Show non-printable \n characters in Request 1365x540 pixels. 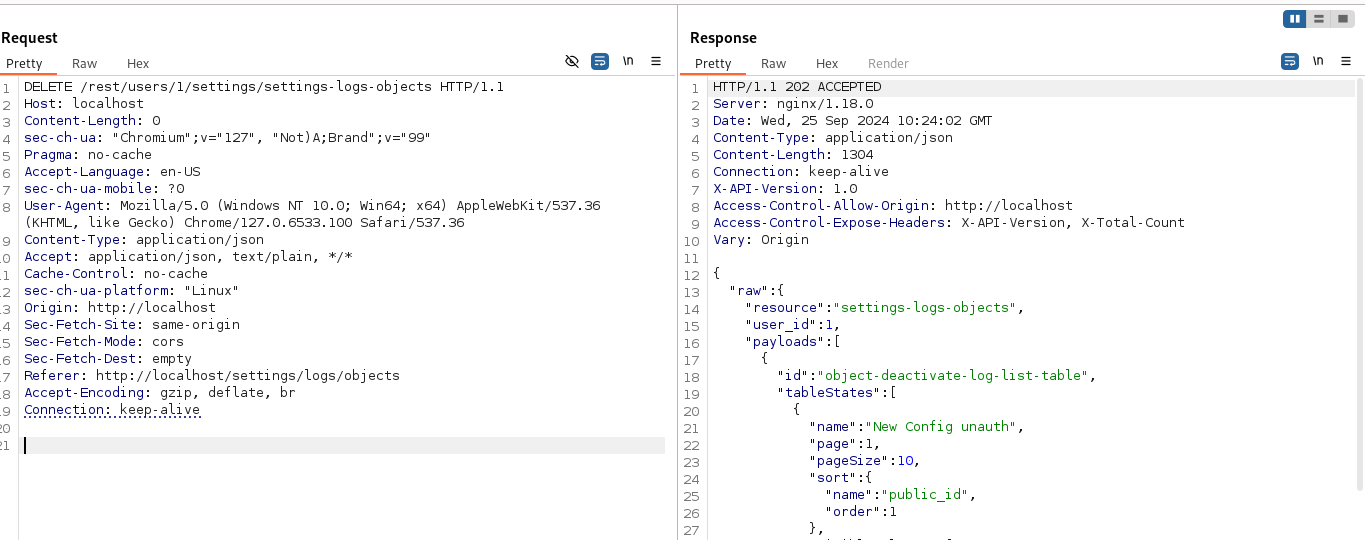(628, 61)
